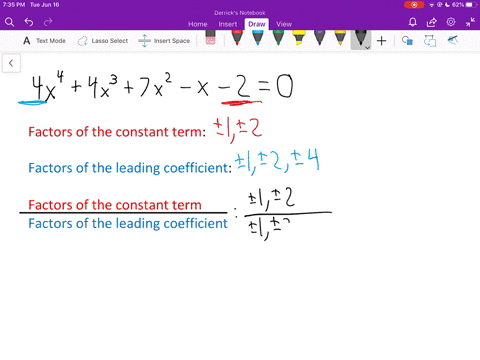Image resolution: width=480 pixels, height=360 pixels.
Task: Click "Factors of the leading coefficient:" blue text
Action: pyautogui.click(x=130, y=168)
